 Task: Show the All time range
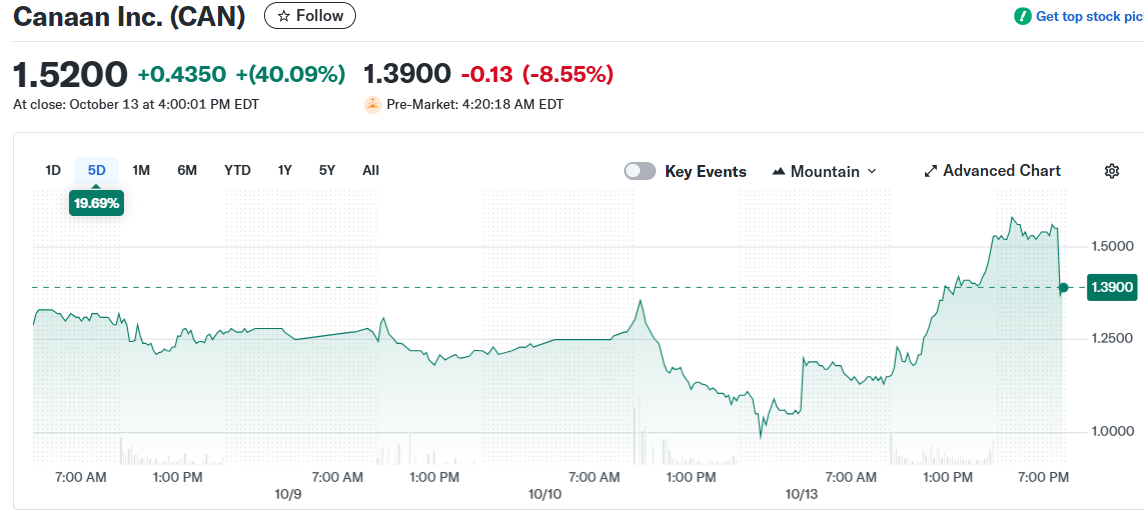coord(371,170)
